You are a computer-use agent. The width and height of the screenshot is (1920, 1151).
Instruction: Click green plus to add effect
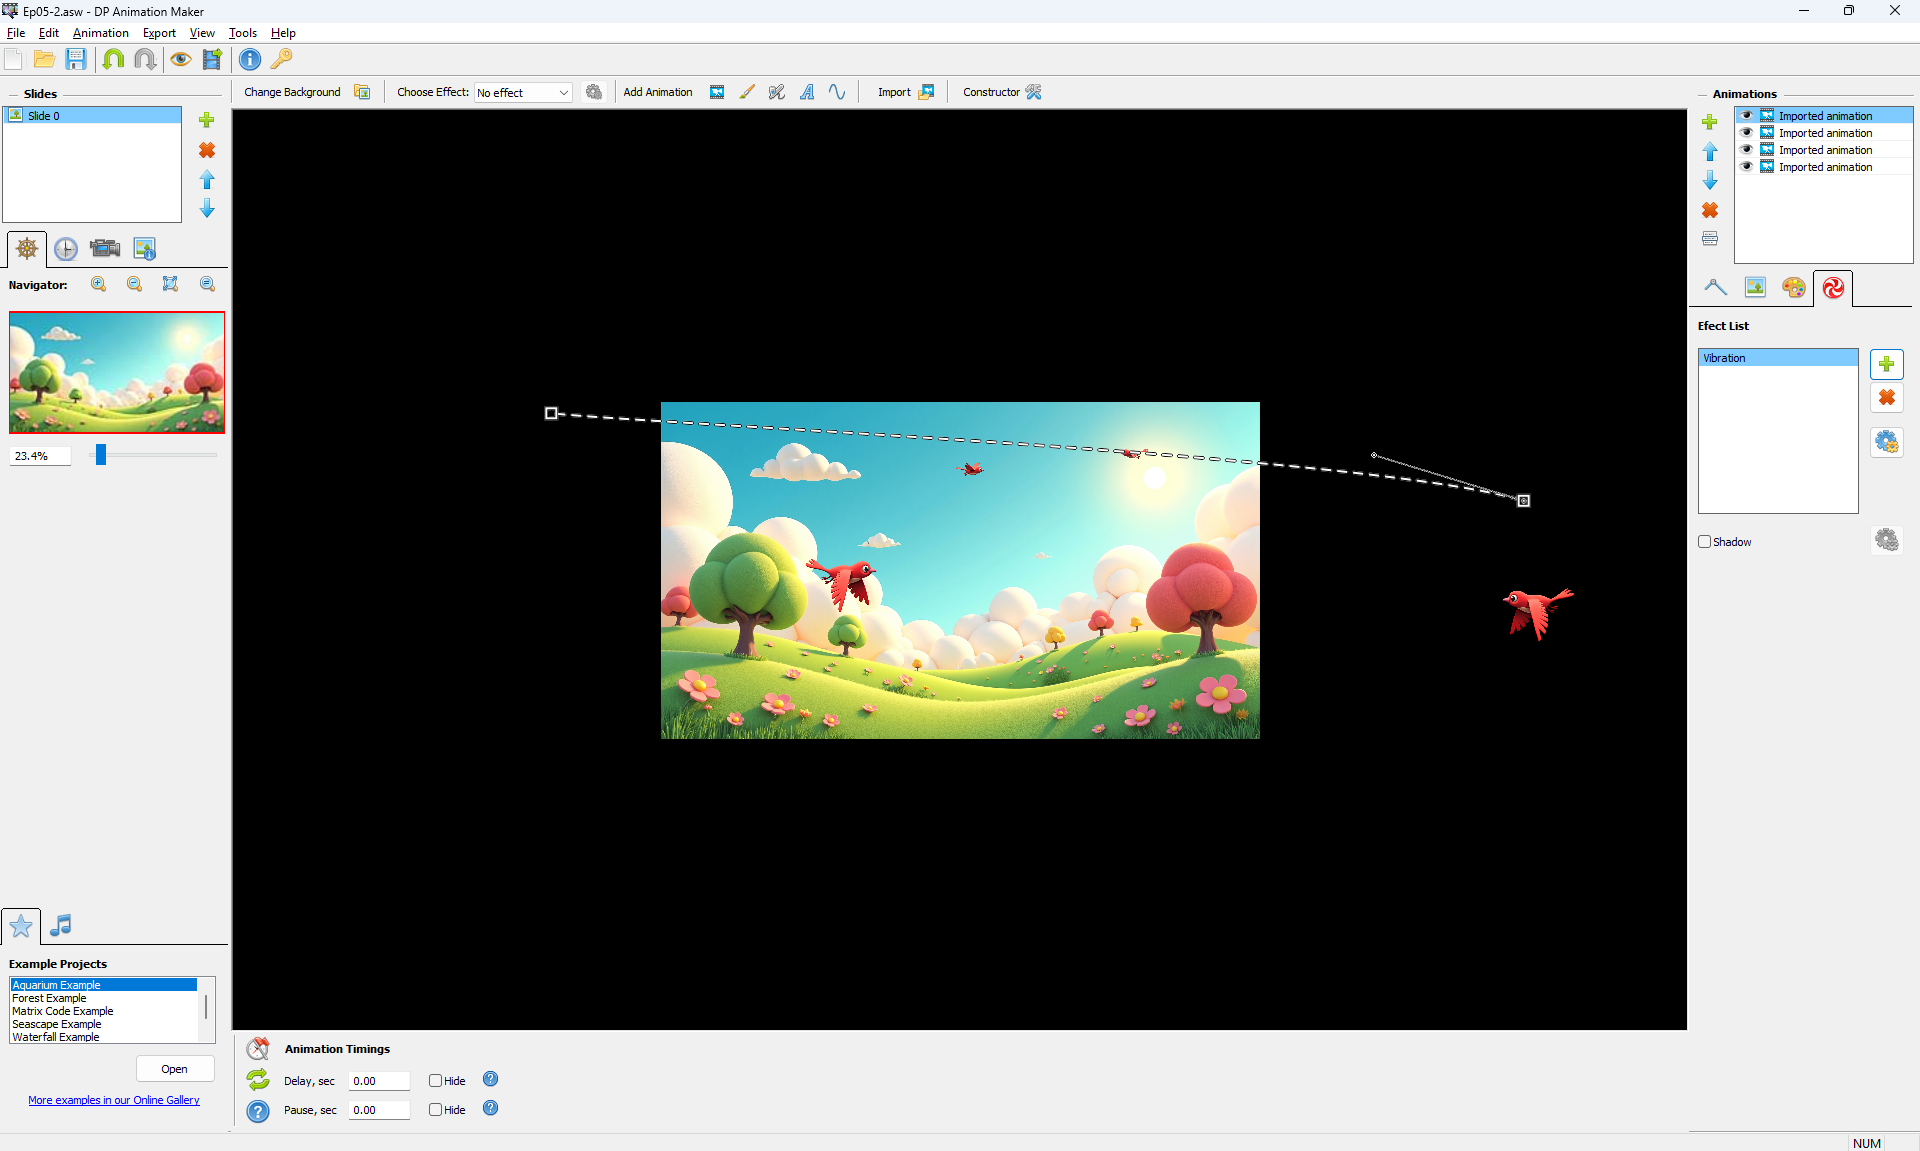(x=1886, y=364)
